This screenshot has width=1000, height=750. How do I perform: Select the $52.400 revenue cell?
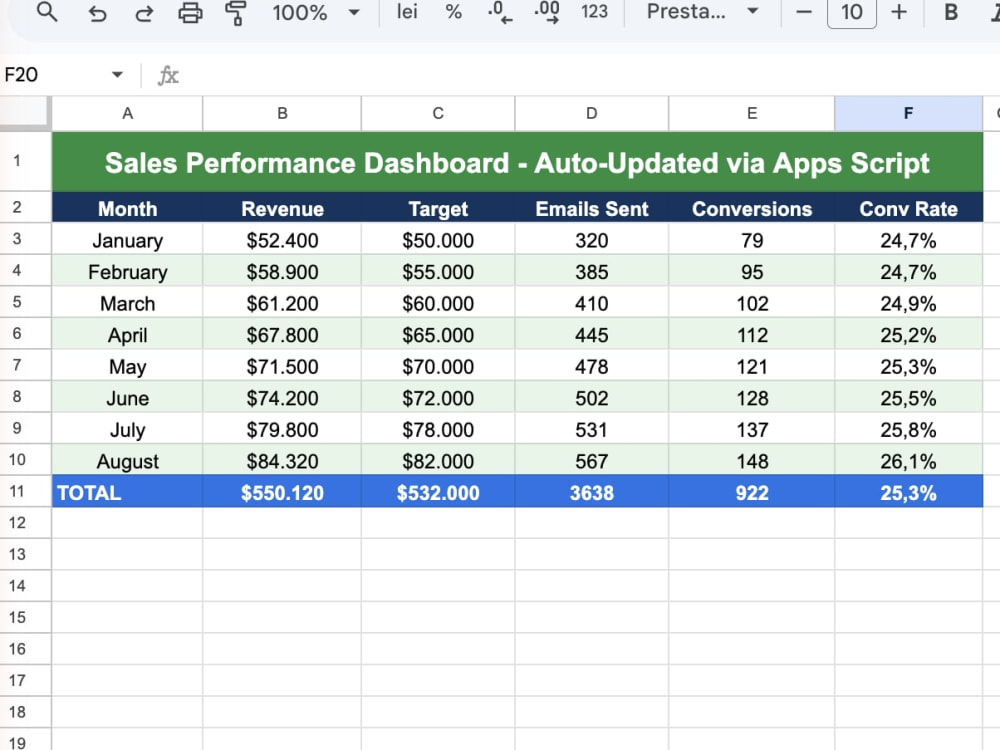tap(282, 240)
